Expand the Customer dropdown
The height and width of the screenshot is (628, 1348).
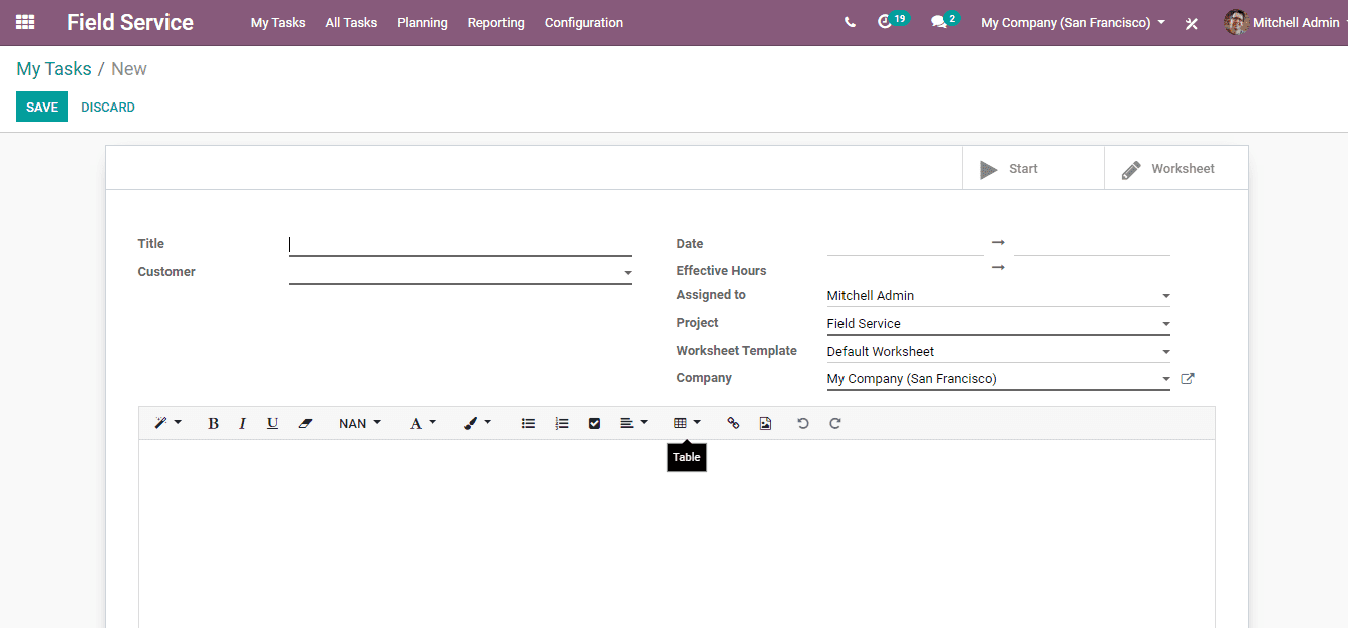pyautogui.click(x=627, y=273)
